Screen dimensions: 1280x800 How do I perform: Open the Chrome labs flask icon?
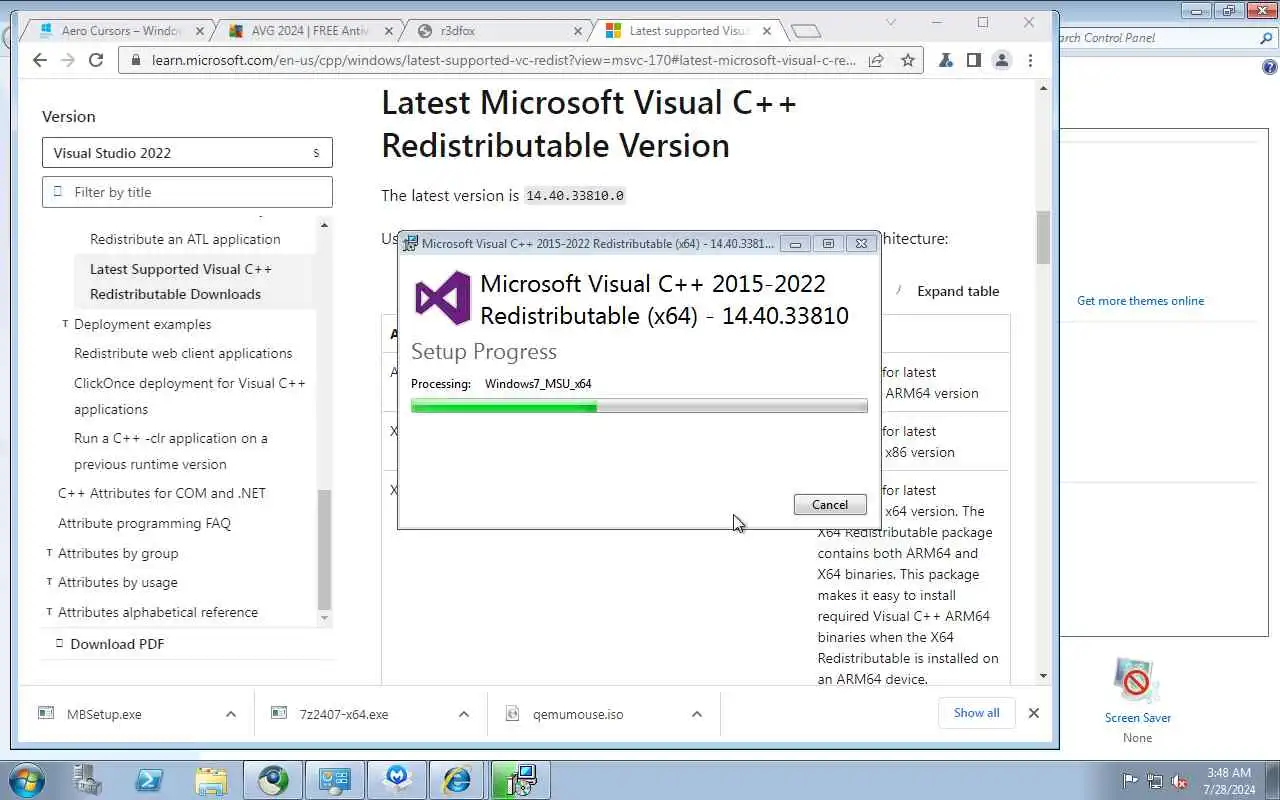click(x=945, y=60)
